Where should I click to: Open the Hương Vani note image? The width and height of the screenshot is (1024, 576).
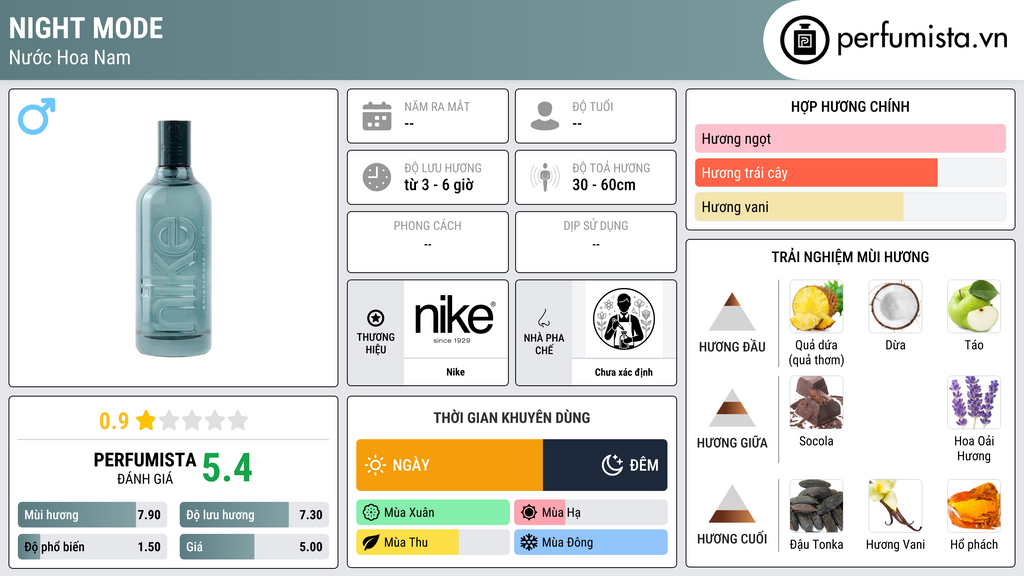pos(895,506)
